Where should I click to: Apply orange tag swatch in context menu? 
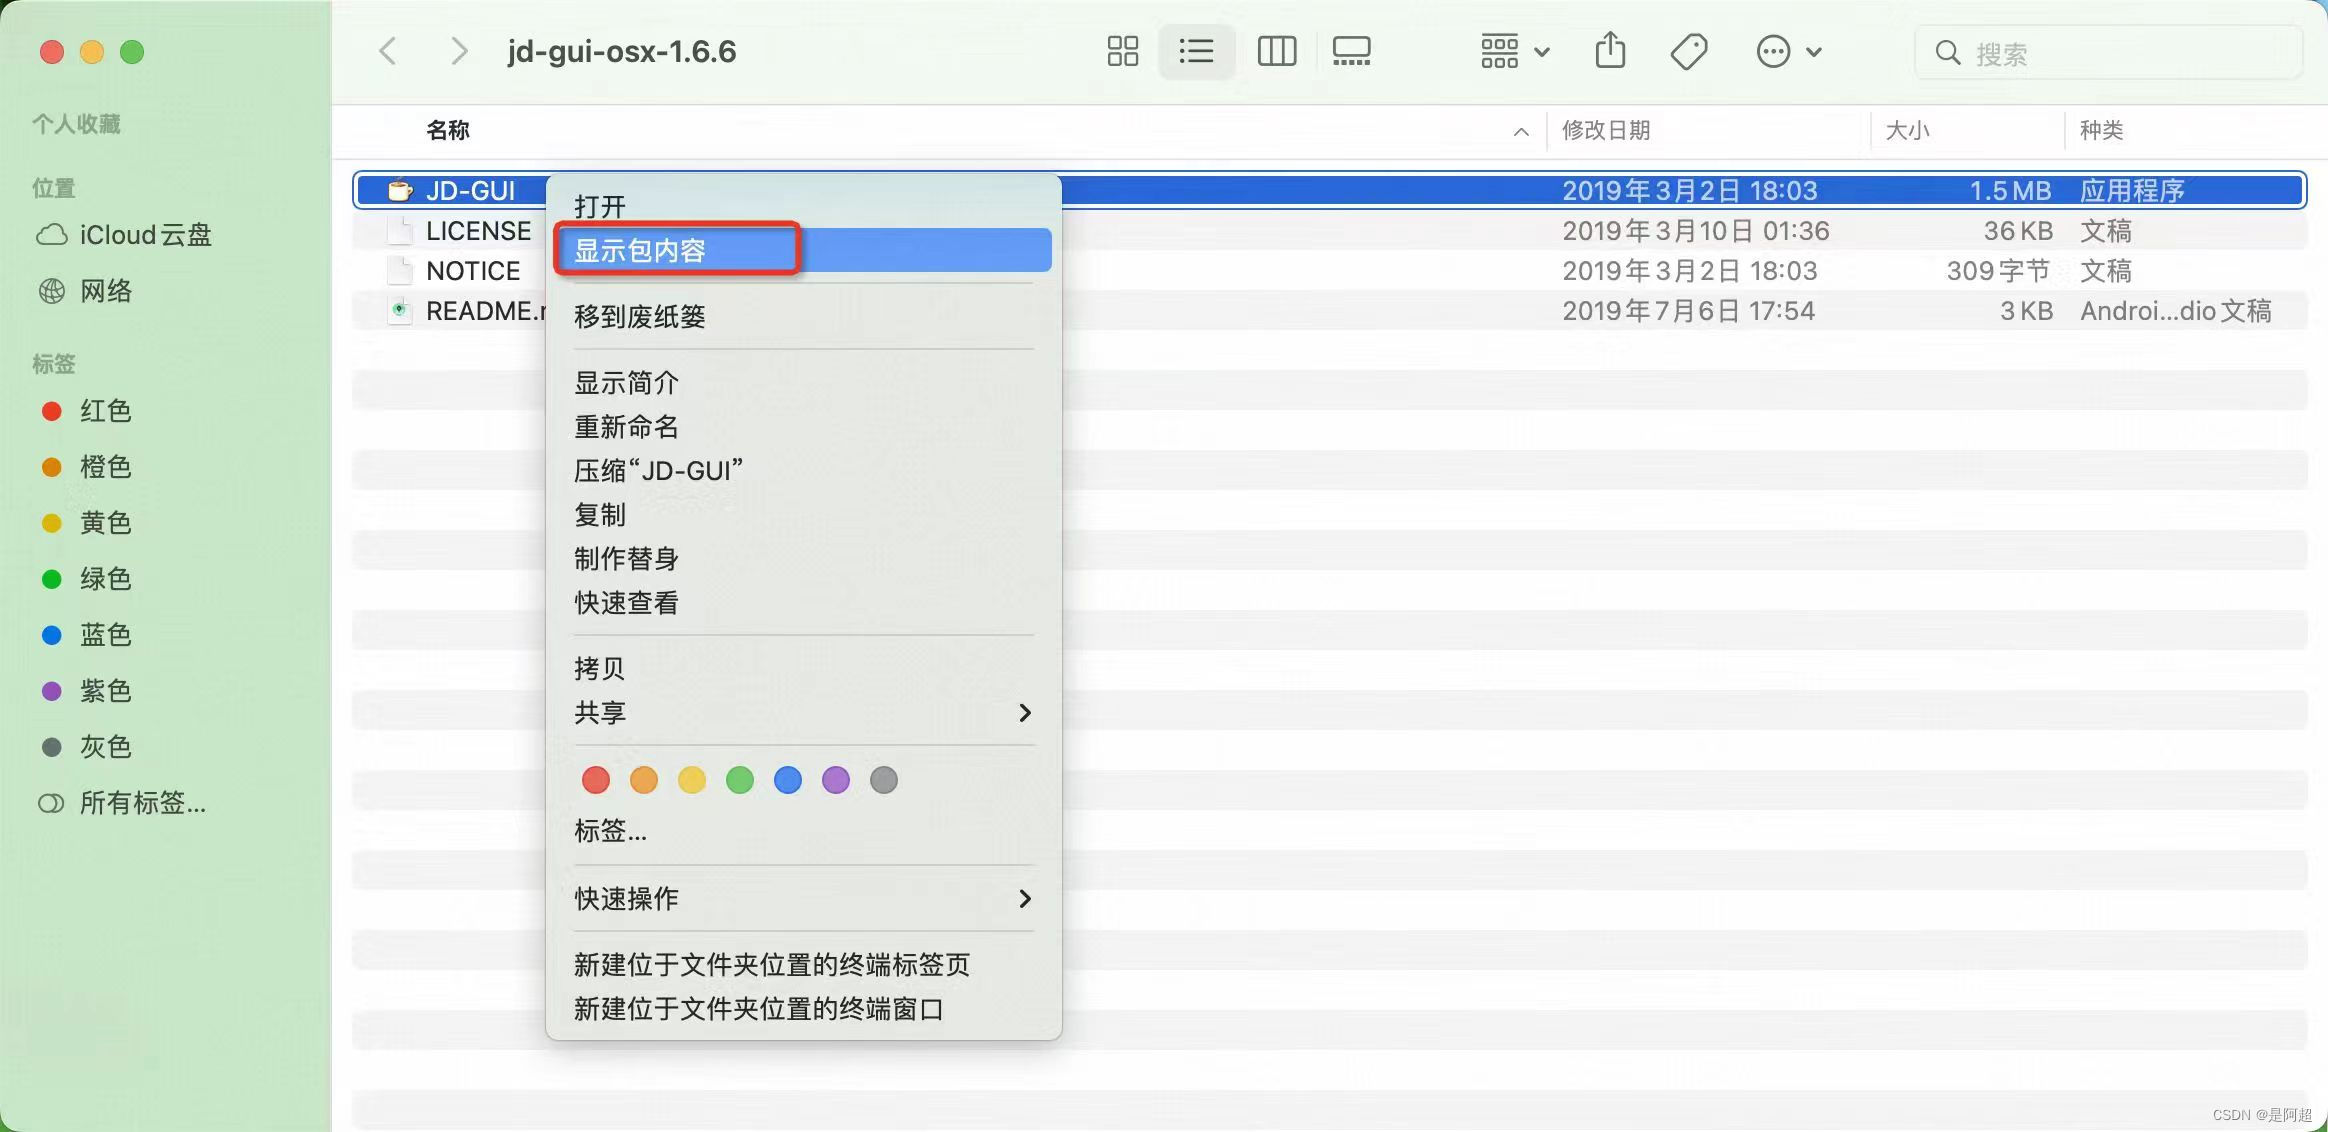(644, 780)
